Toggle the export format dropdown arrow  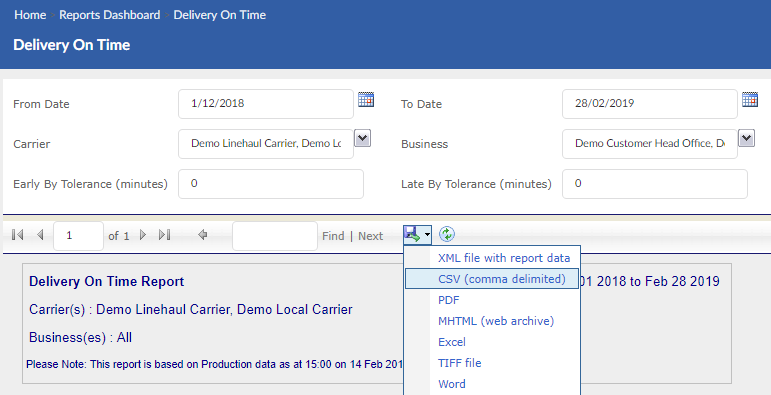[427, 235]
